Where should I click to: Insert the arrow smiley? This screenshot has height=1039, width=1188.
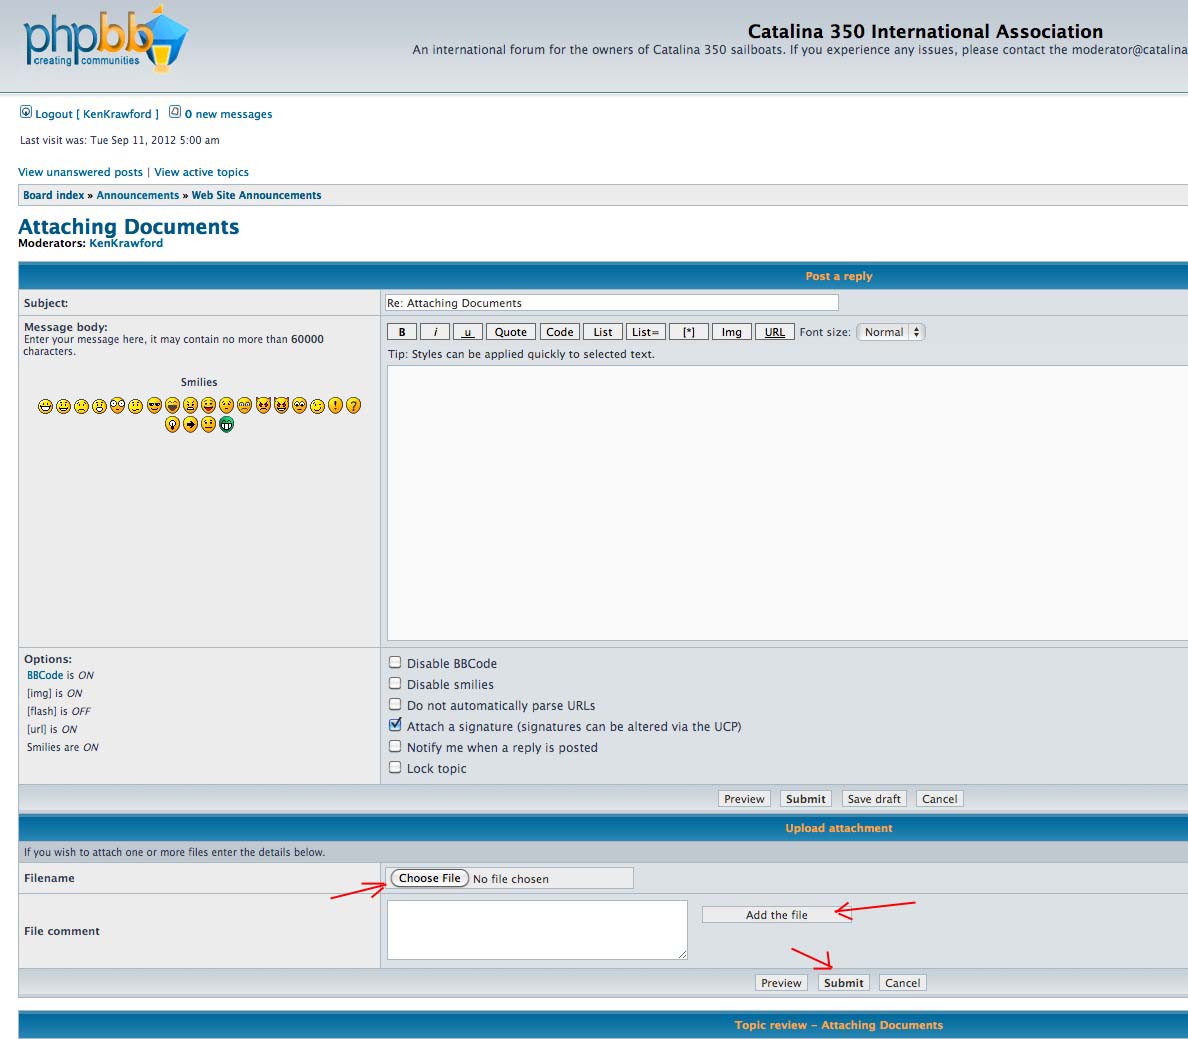190,424
